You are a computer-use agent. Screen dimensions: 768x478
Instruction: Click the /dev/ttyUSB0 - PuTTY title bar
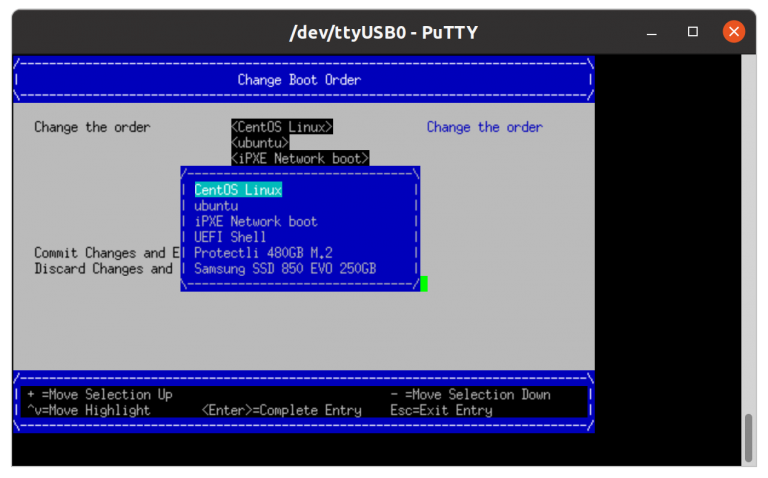point(384,32)
